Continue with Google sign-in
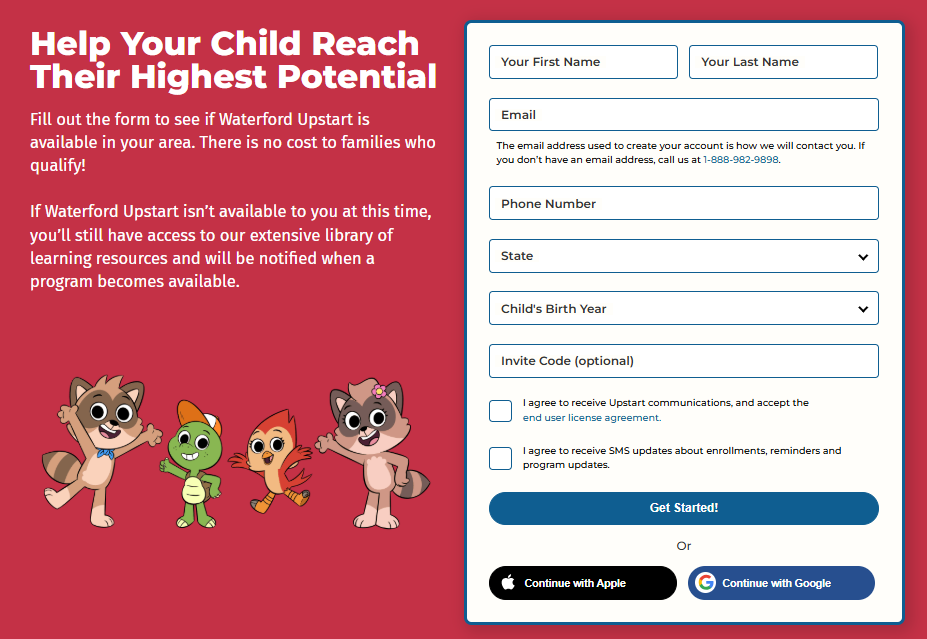The image size is (927, 639). 781,583
